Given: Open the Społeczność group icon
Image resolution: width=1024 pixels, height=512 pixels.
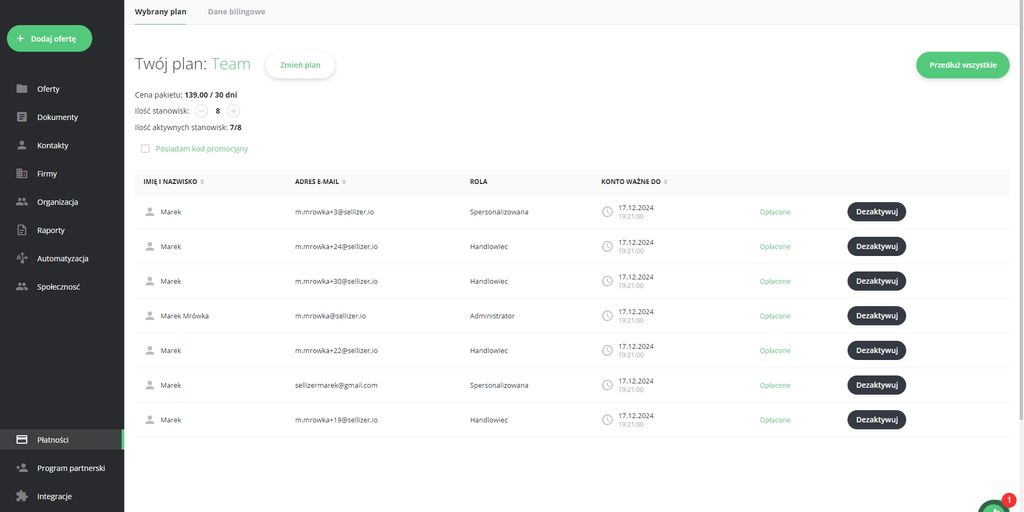Looking at the screenshot, I should coord(22,286).
